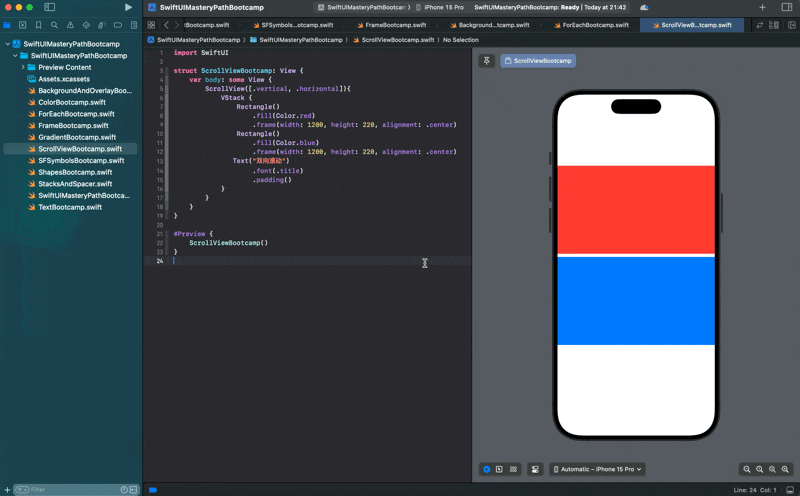Click the ScrollViewBootcamp preview chip

click(538, 61)
